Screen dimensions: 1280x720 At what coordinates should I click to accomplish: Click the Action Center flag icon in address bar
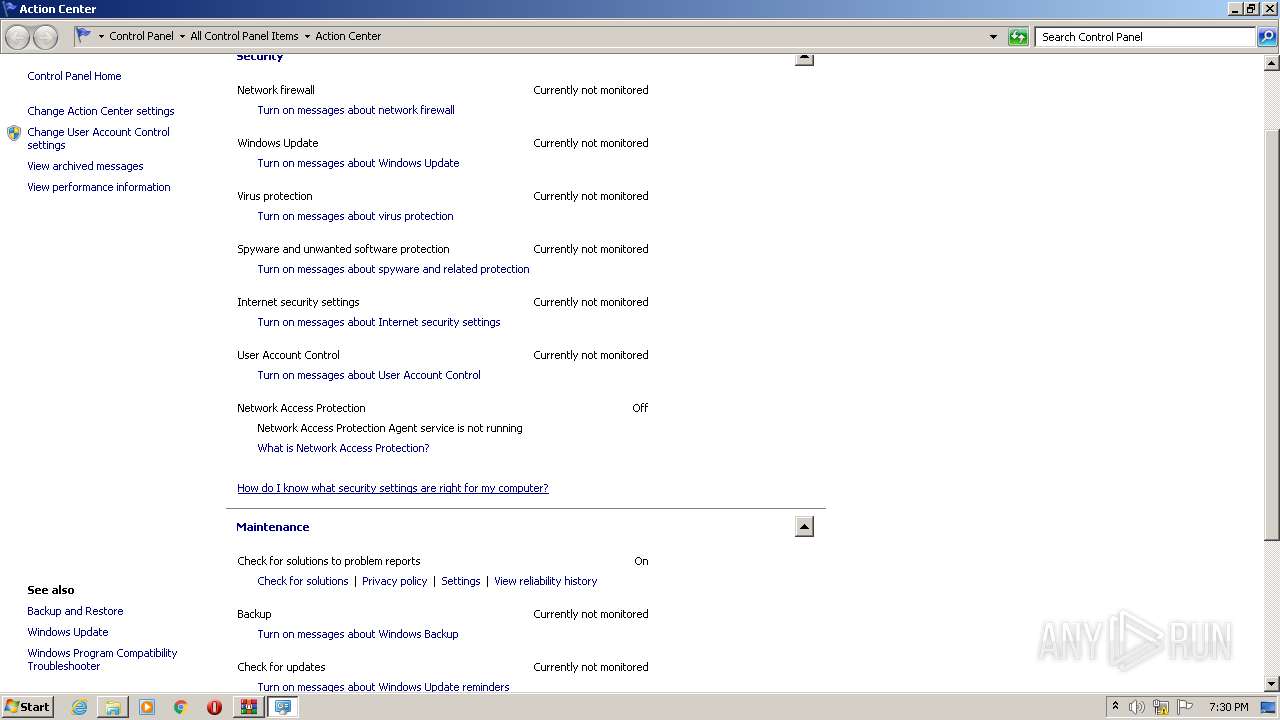(x=84, y=35)
